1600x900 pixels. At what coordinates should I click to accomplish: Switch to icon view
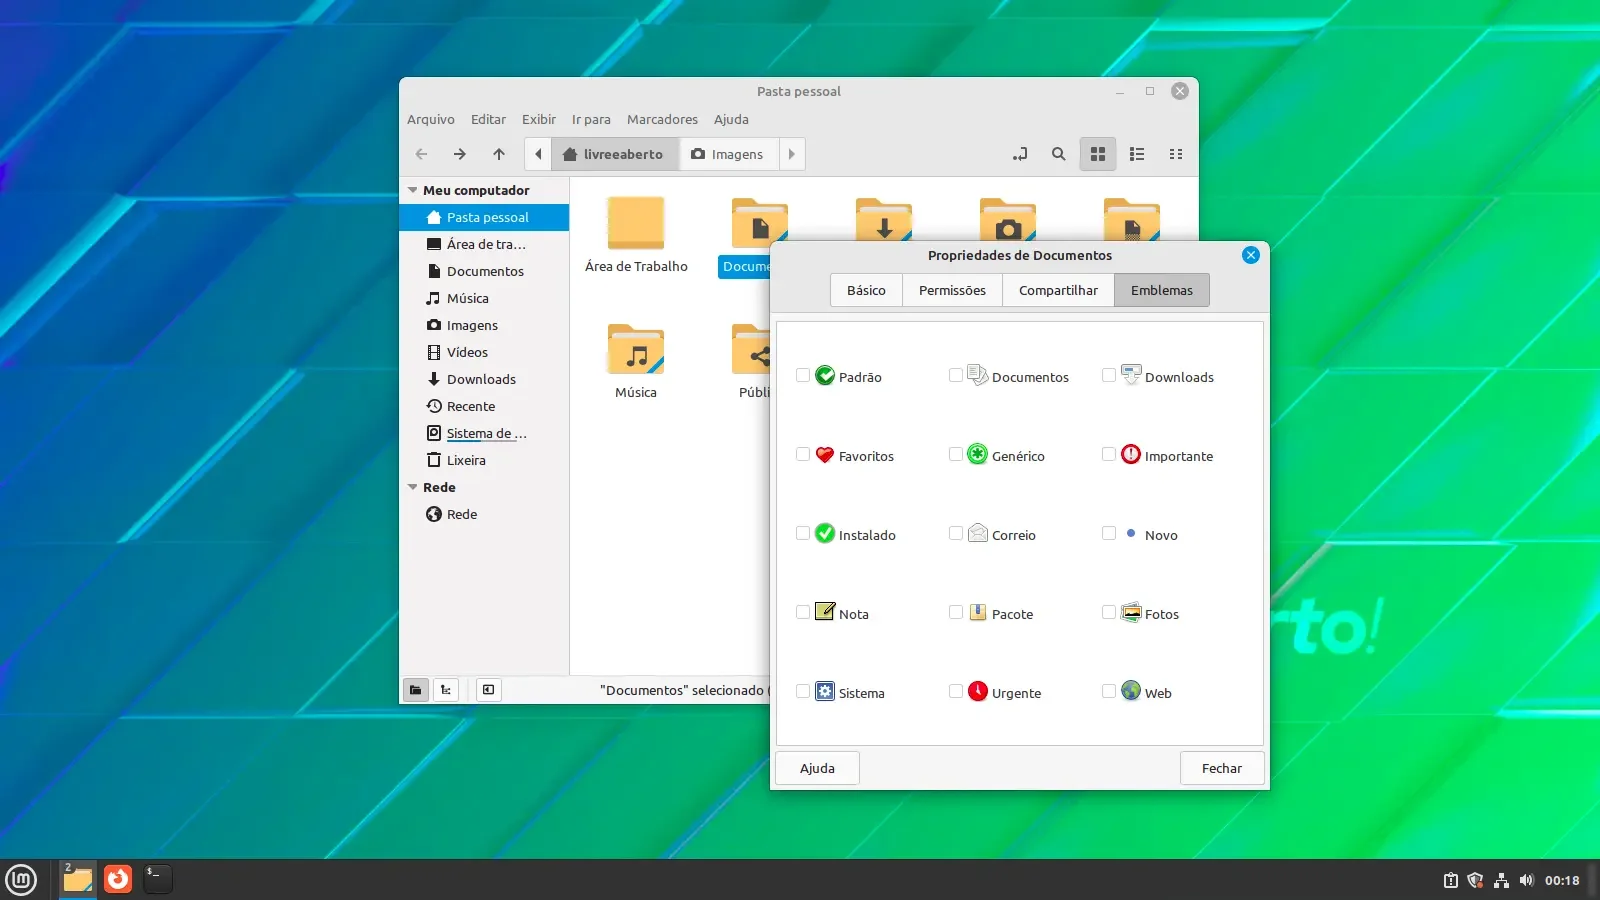point(1098,154)
